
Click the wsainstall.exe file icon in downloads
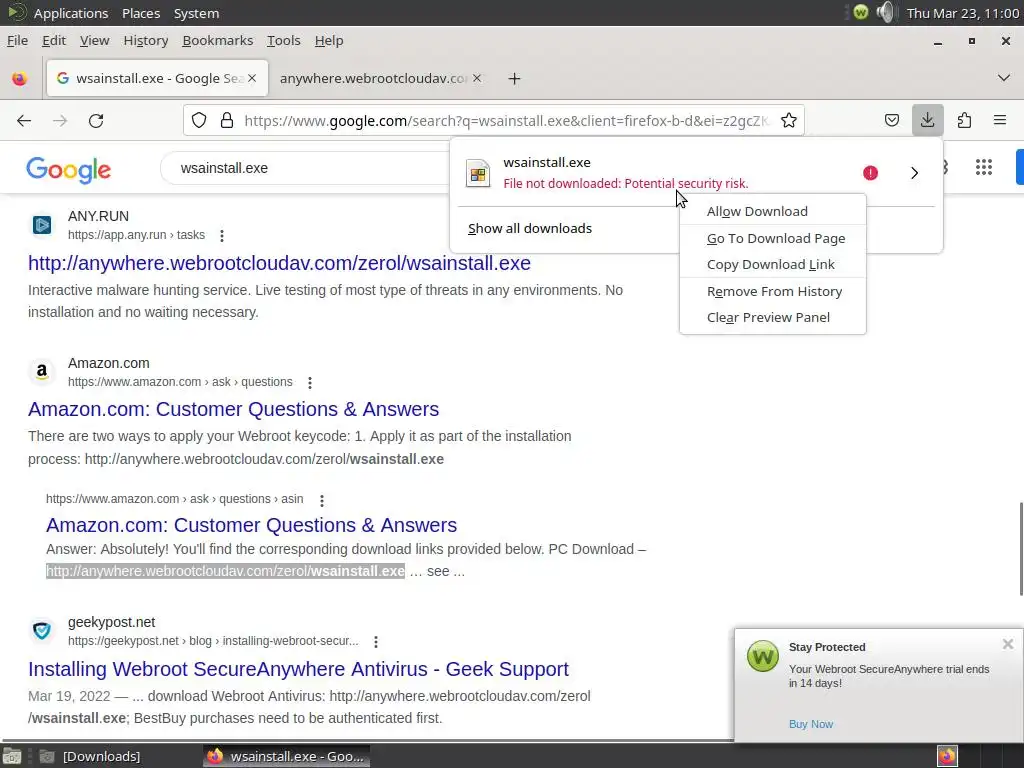[x=478, y=174]
